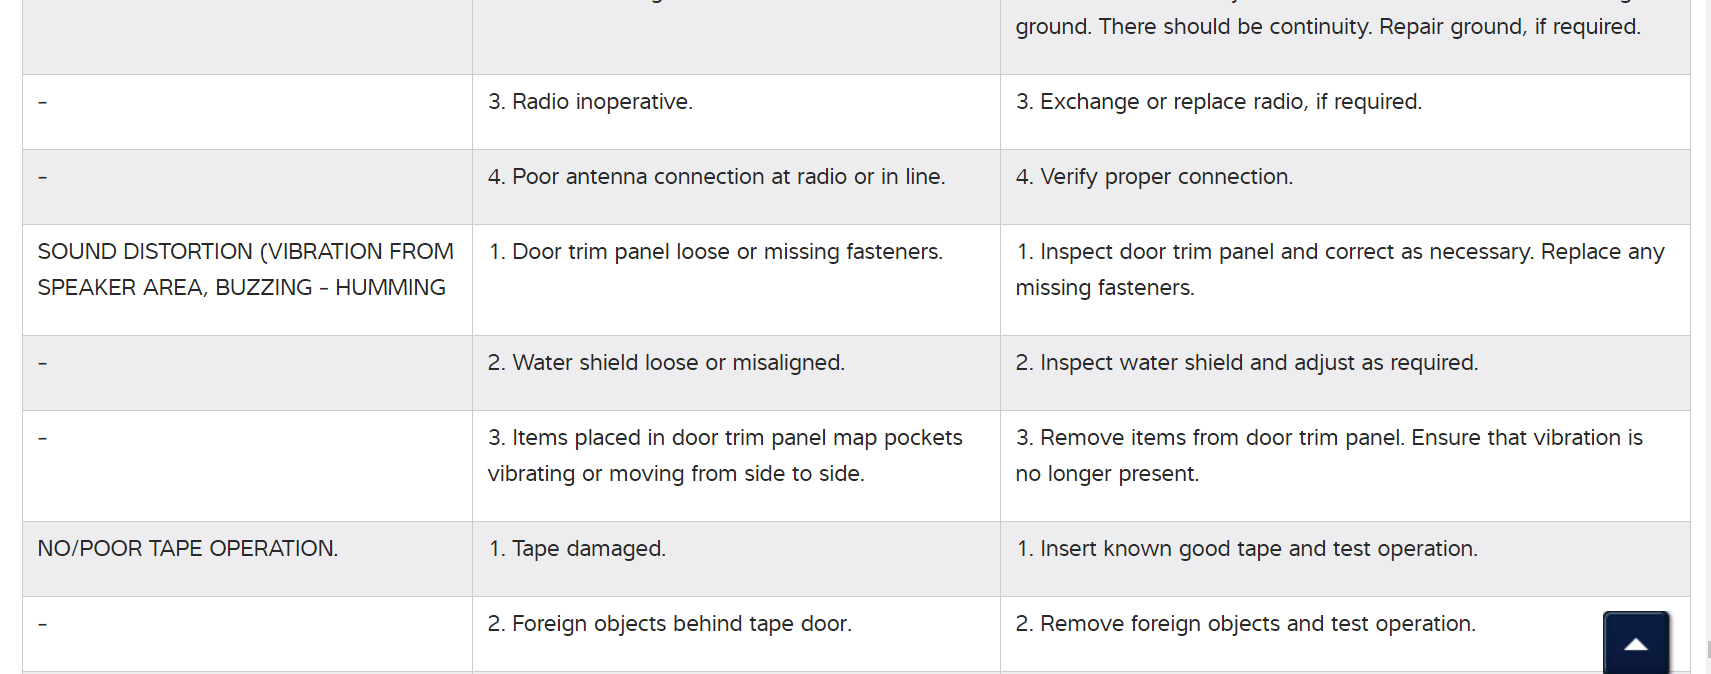Click the "3. Radio inoperative." cell
This screenshot has width=1711, height=674.
(x=590, y=102)
